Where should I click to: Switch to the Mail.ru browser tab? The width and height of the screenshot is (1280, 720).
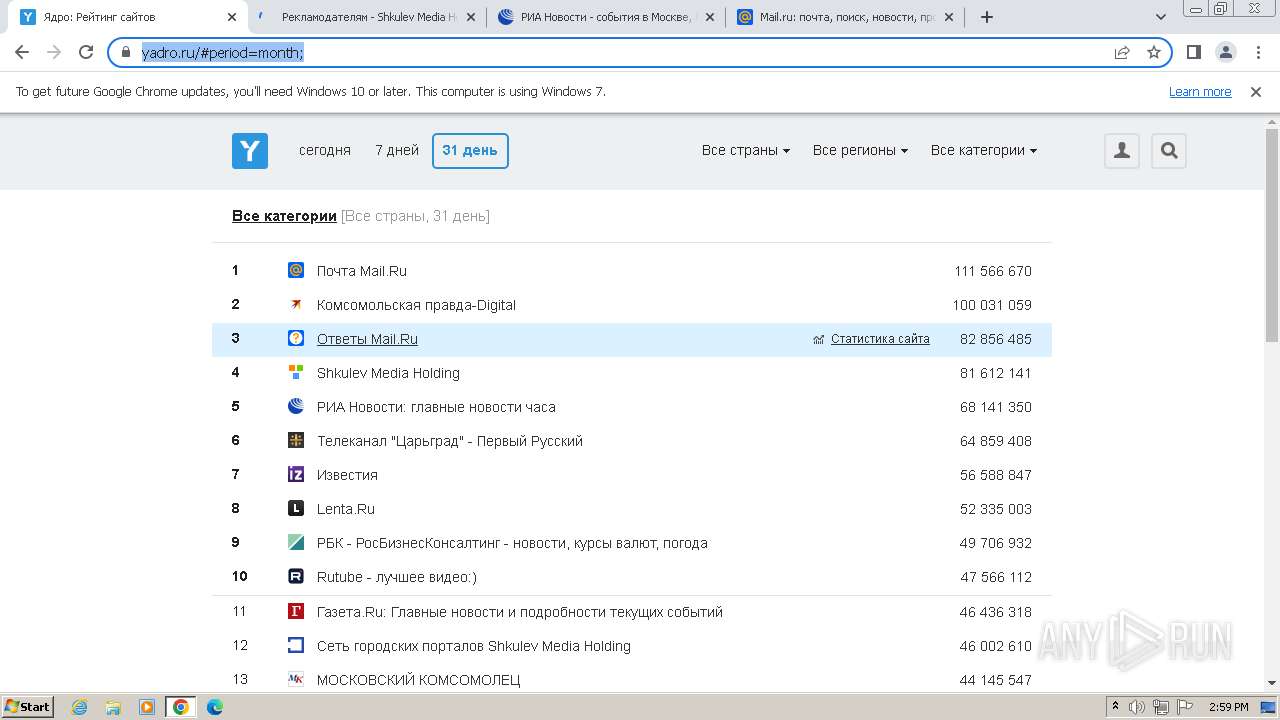(x=844, y=17)
